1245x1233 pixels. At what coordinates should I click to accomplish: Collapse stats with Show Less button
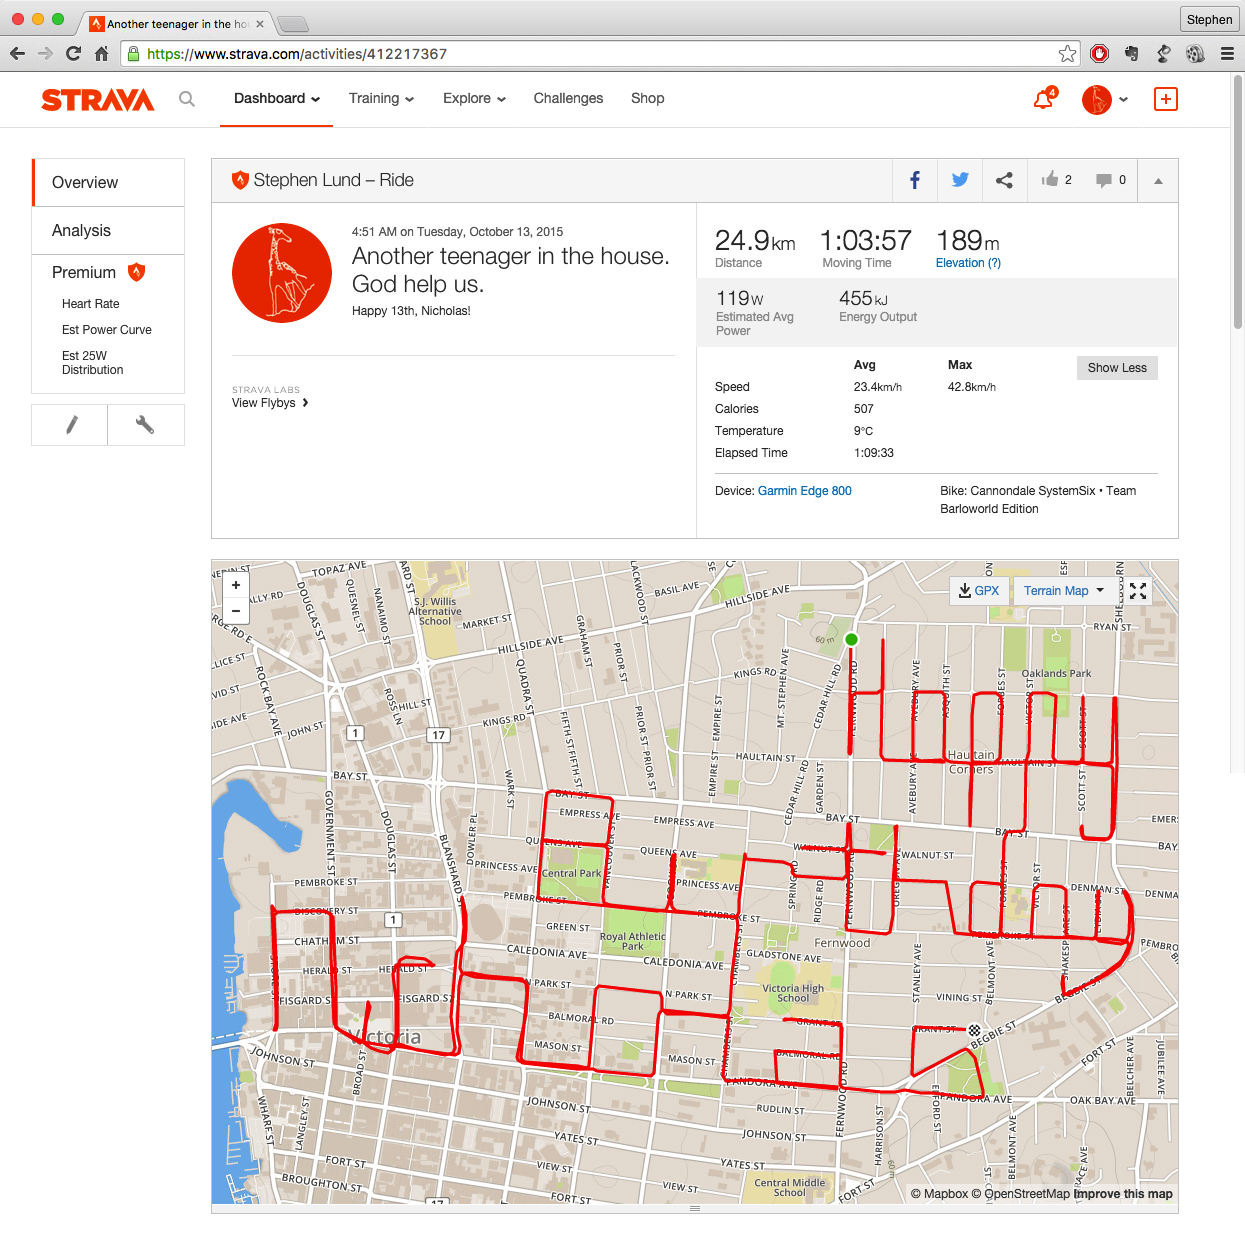pyautogui.click(x=1117, y=368)
